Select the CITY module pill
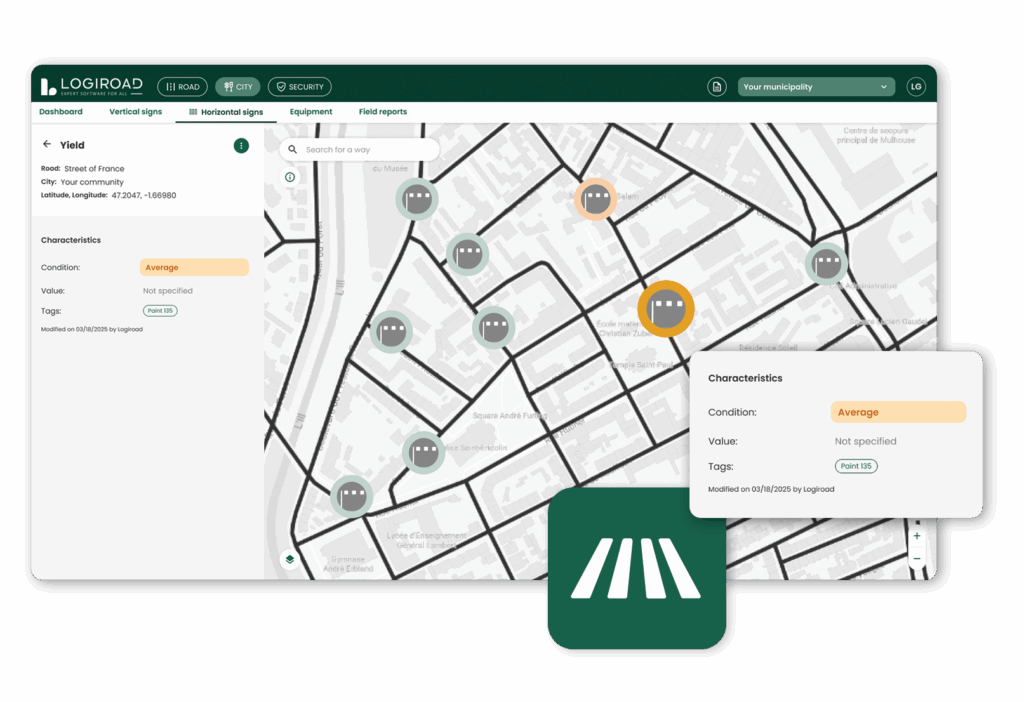Image resolution: width=1024 pixels, height=702 pixels. (x=238, y=87)
